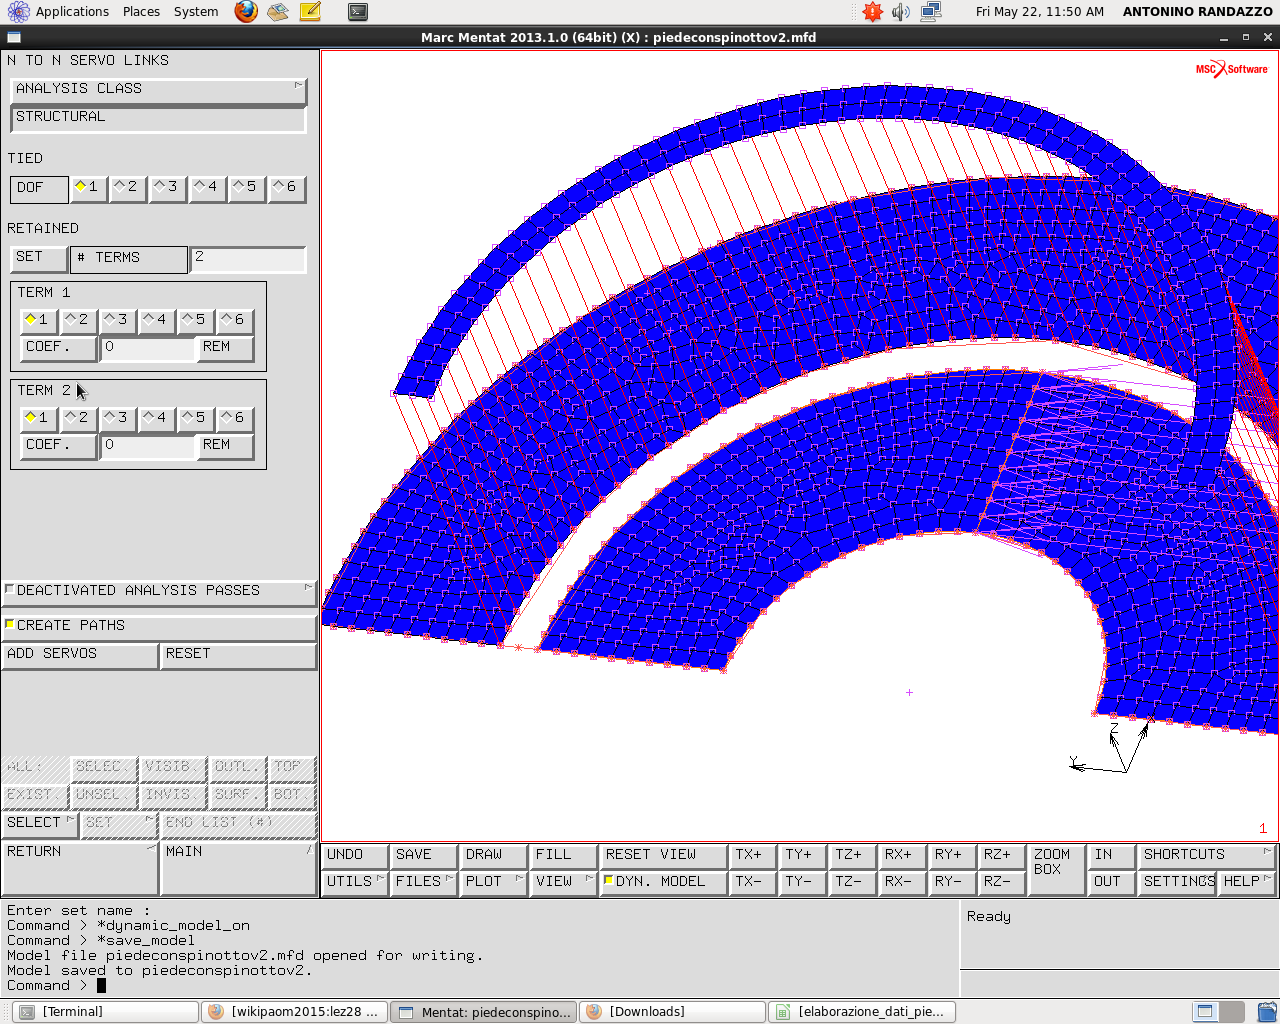Select DOF 4 in TERM 1

click(157, 320)
